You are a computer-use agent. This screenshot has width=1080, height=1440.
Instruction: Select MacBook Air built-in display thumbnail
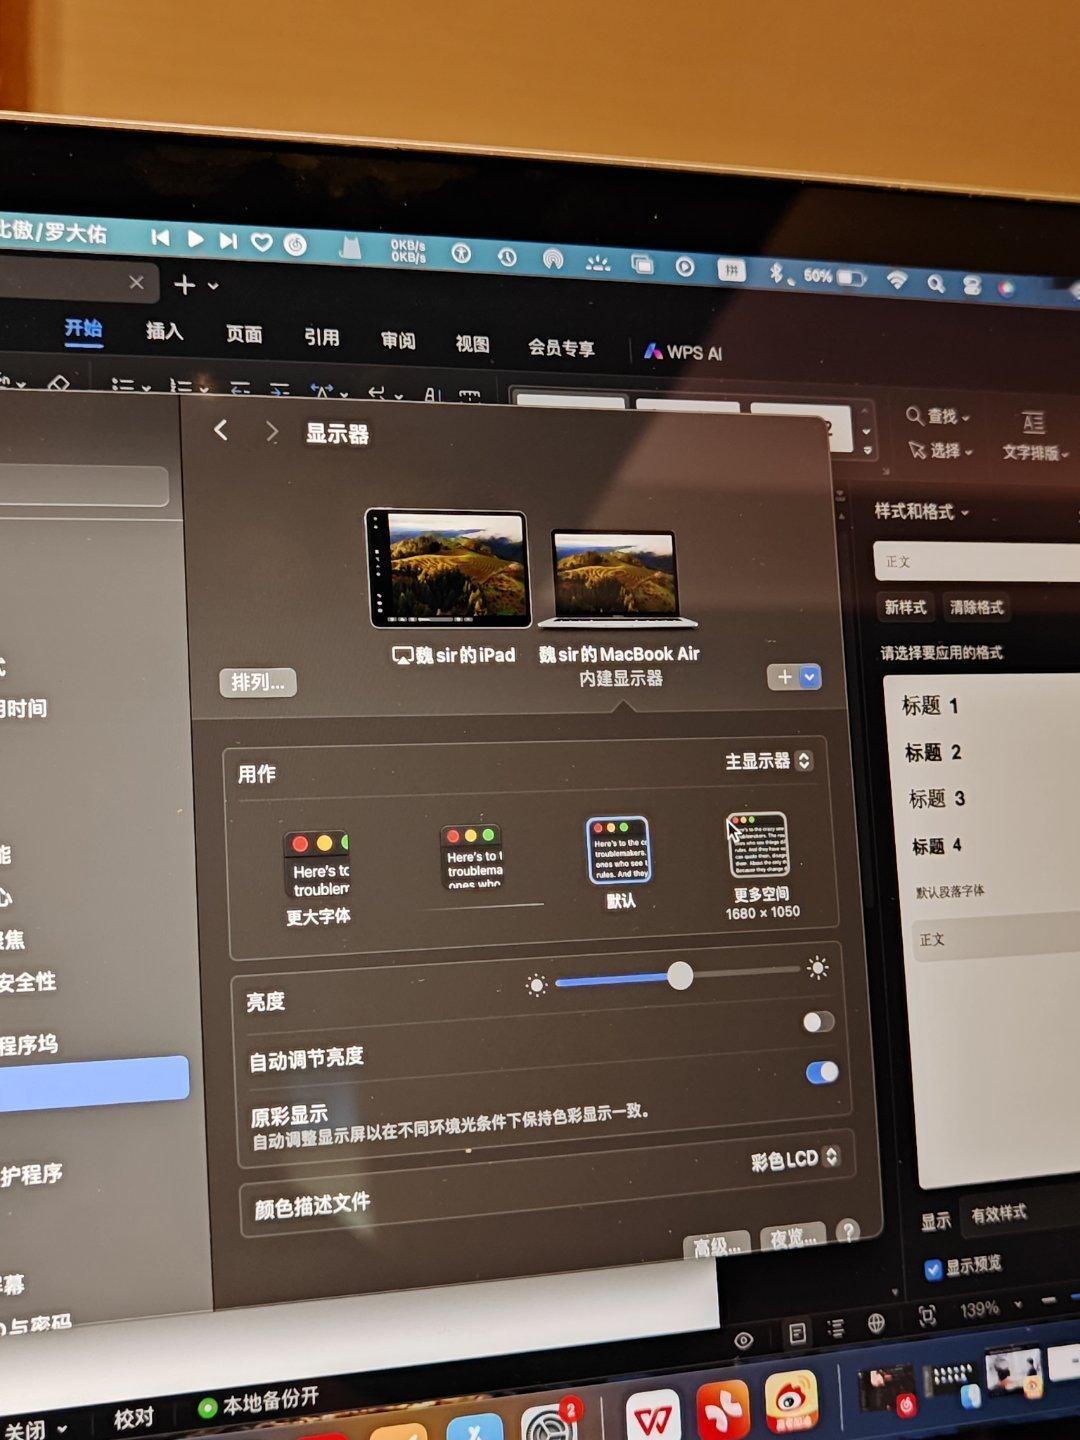(x=617, y=578)
